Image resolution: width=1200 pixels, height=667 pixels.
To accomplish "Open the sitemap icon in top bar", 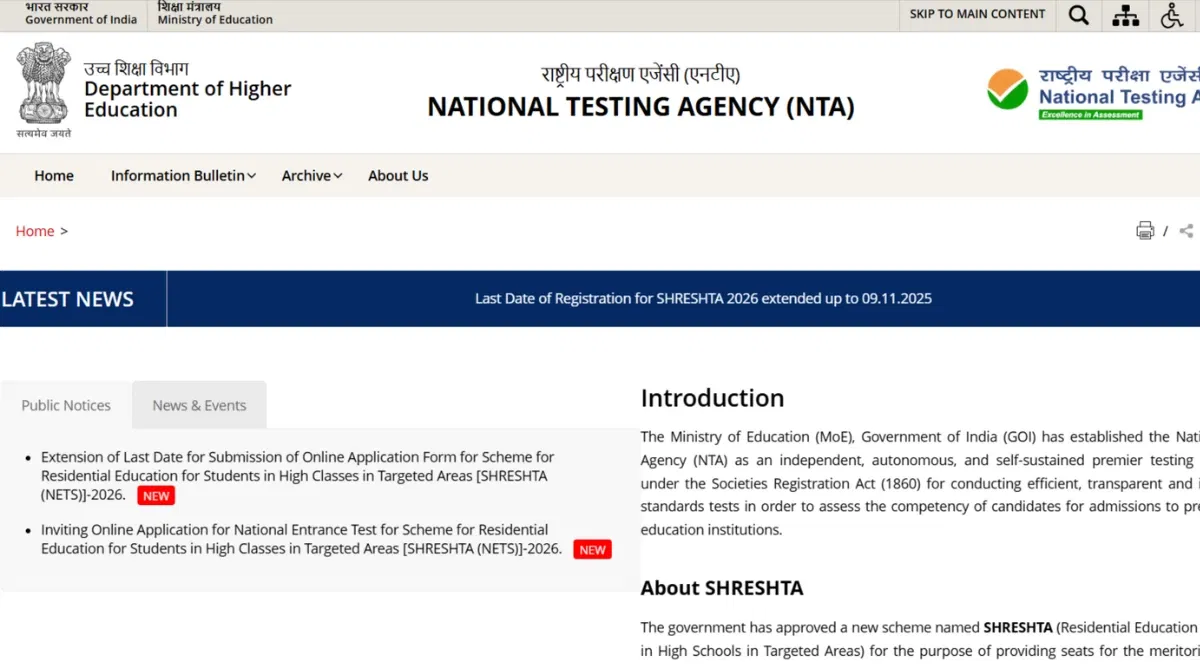I will 1126,15.
